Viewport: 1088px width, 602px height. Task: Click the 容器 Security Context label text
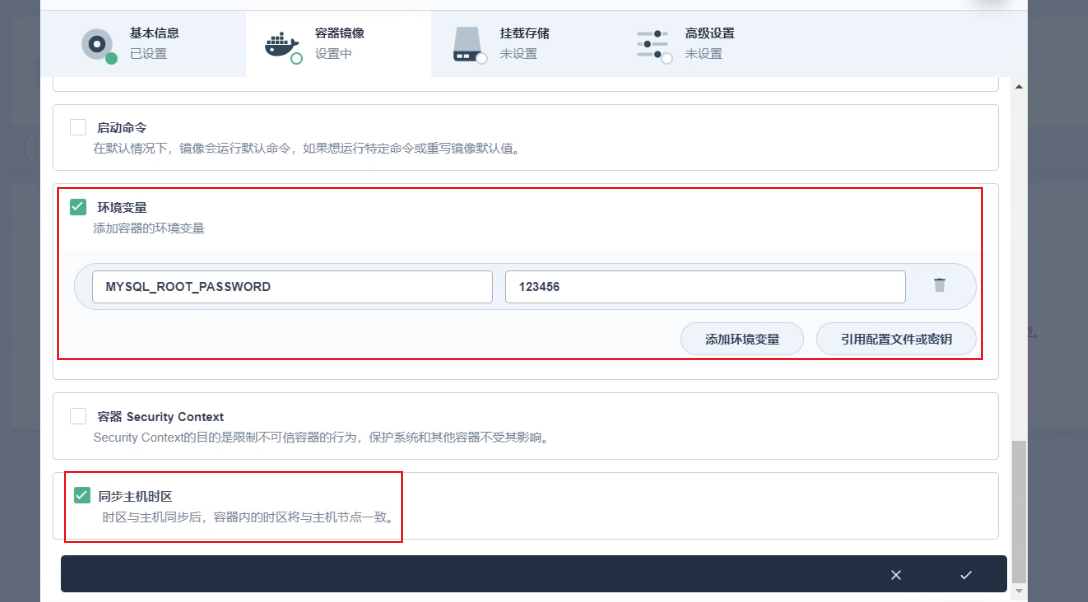(160, 417)
